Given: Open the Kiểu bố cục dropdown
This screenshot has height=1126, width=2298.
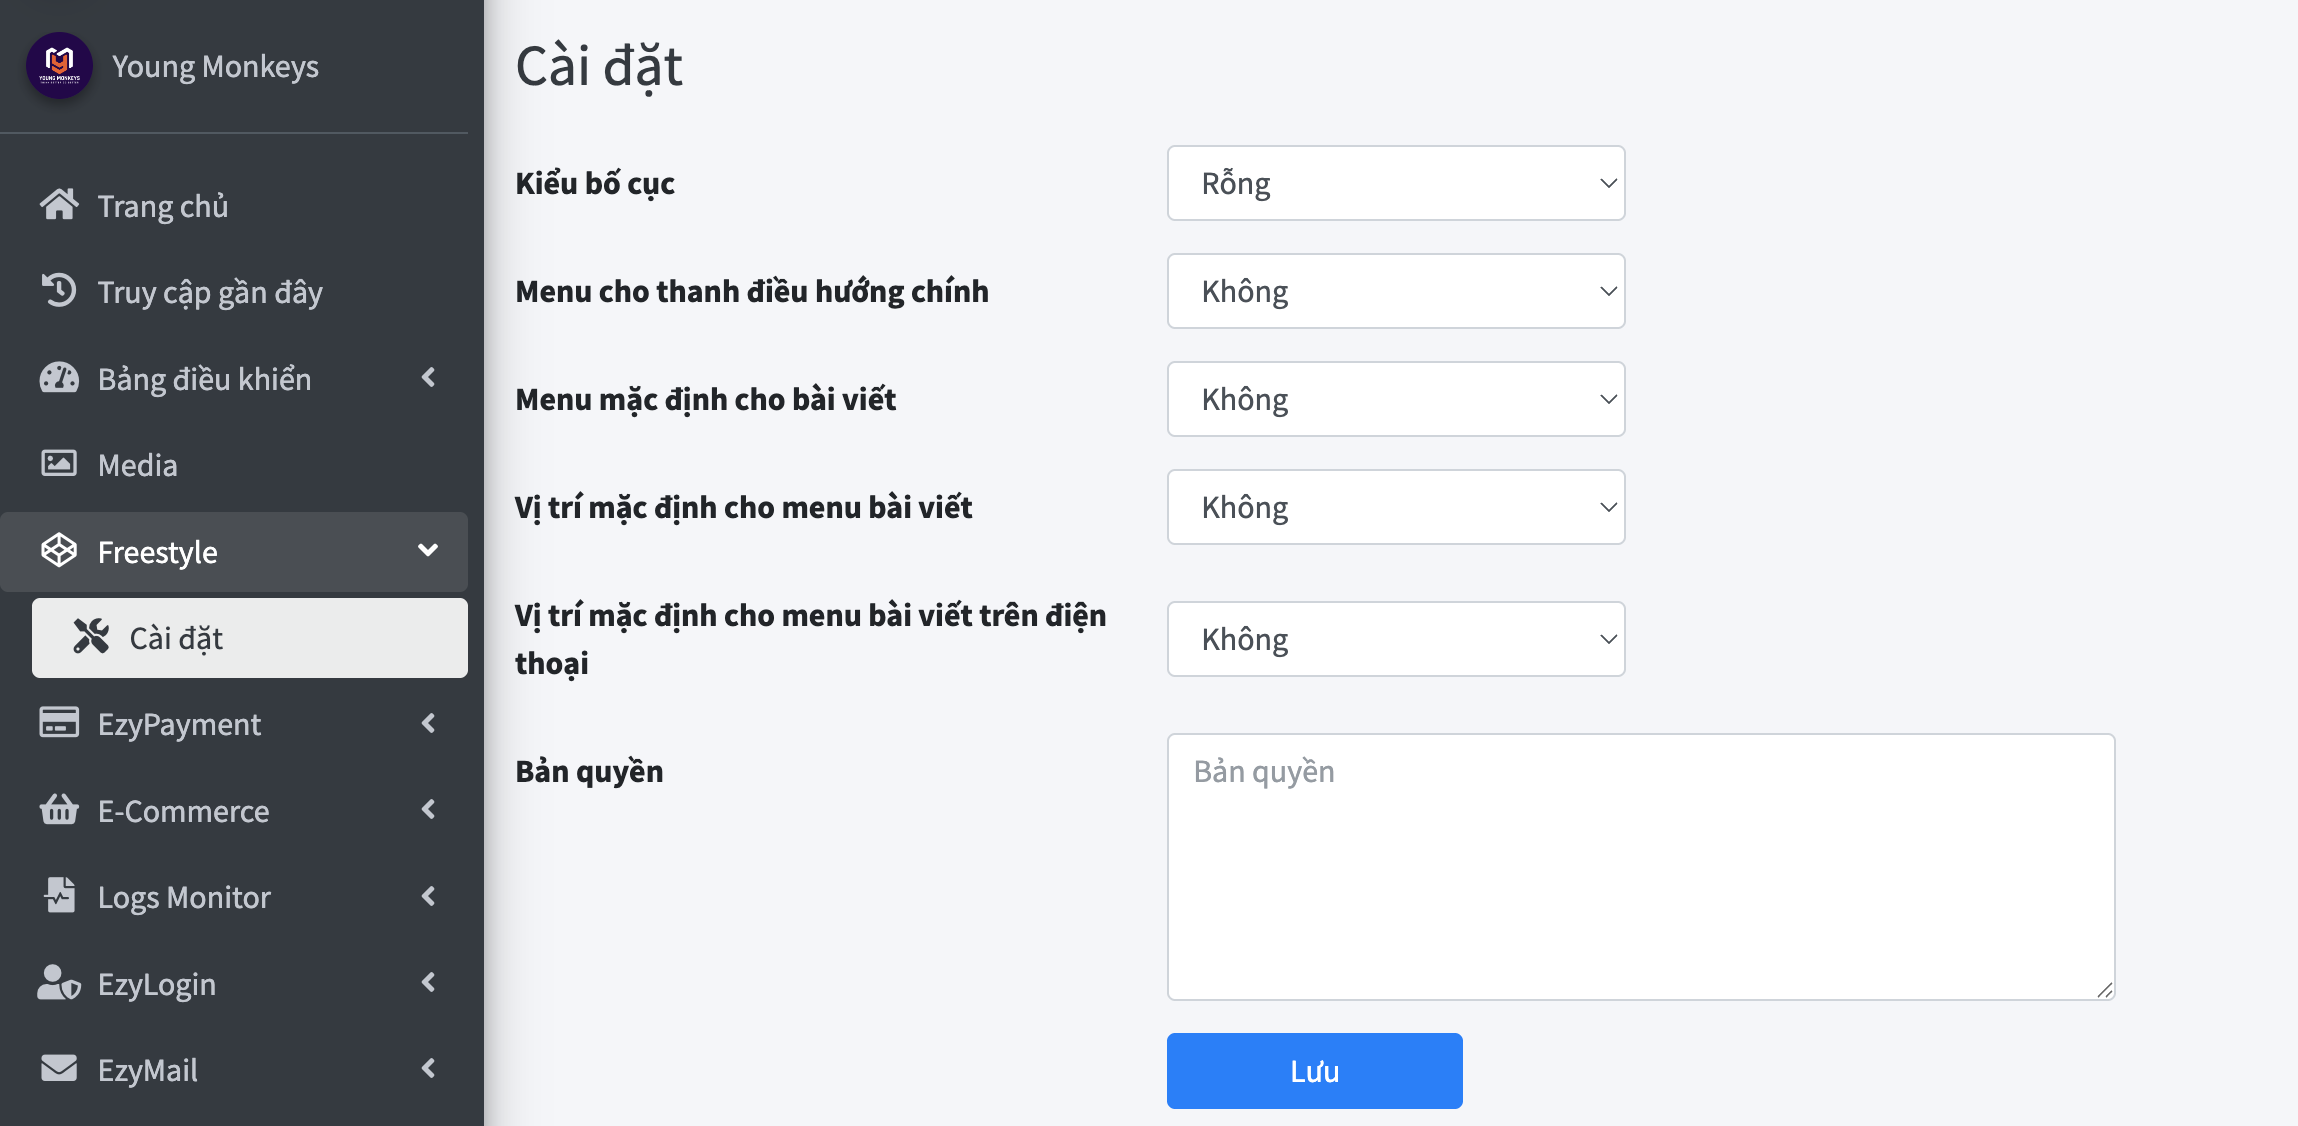Looking at the screenshot, I should pos(1396,183).
